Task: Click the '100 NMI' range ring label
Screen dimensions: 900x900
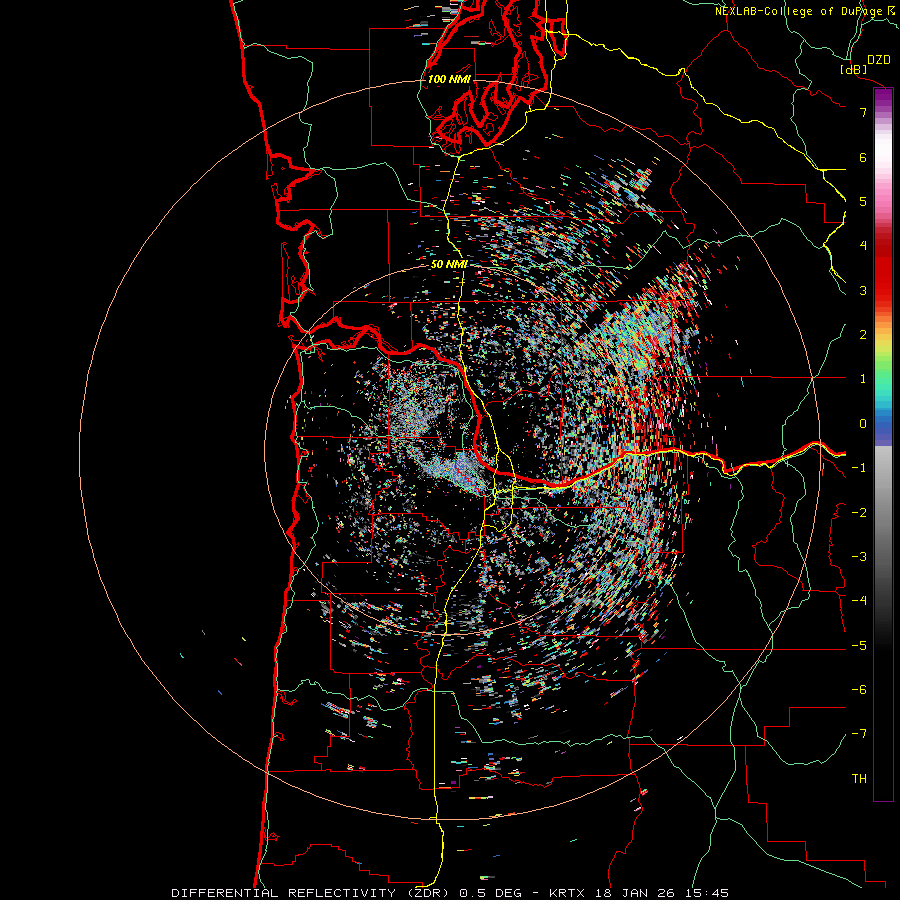Action: click(449, 79)
